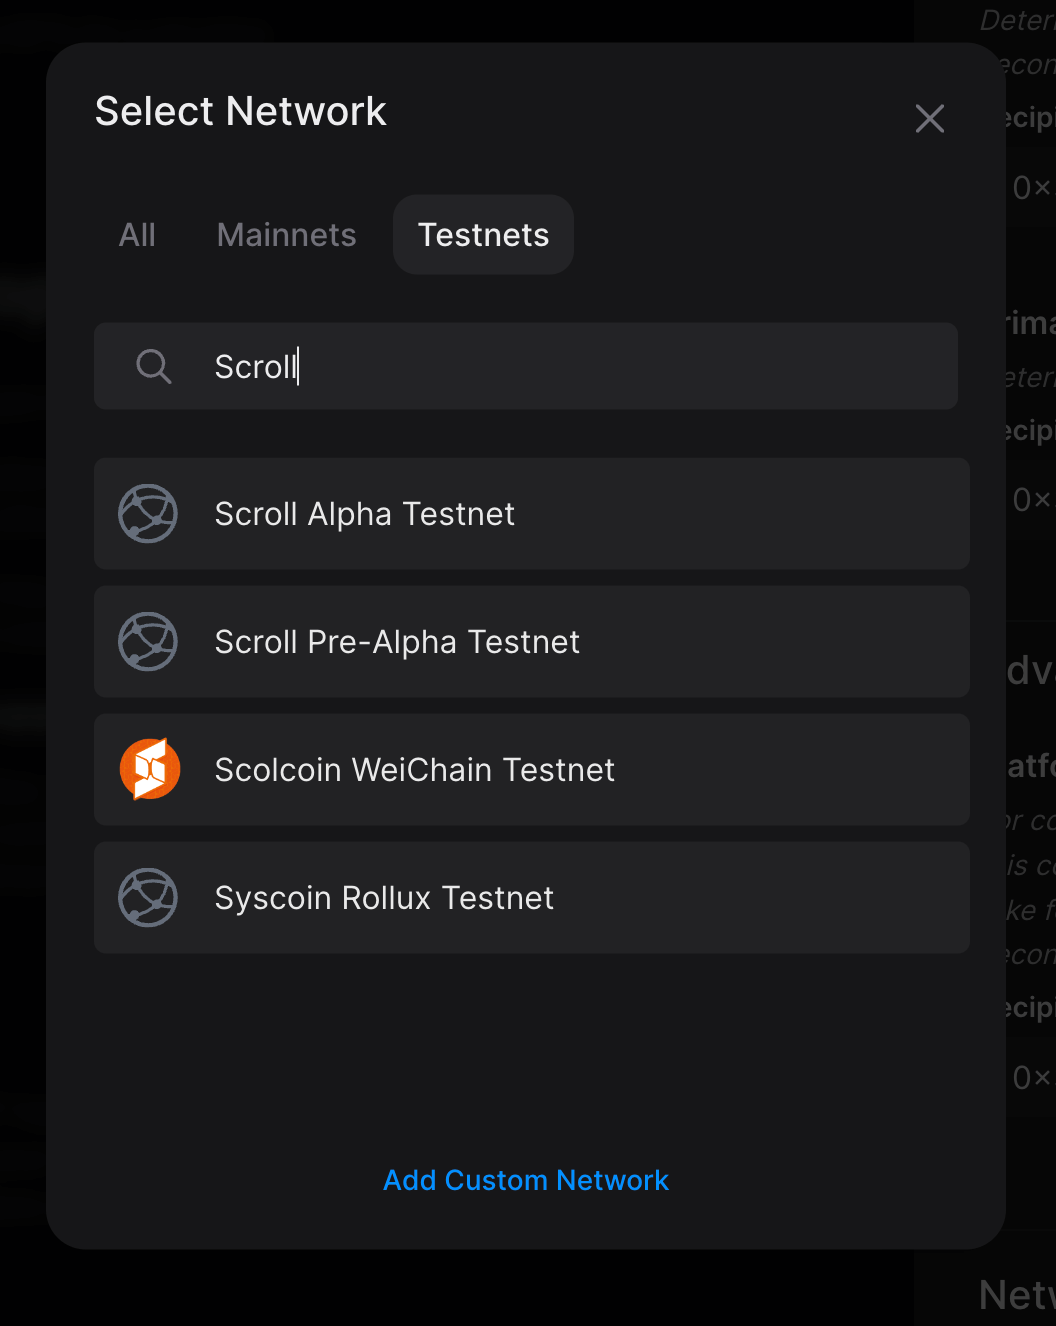Choose Syscoin Rollux Testnet
Viewport: 1056px width, 1326px height.
pyautogui.click(x=530, y=897)
